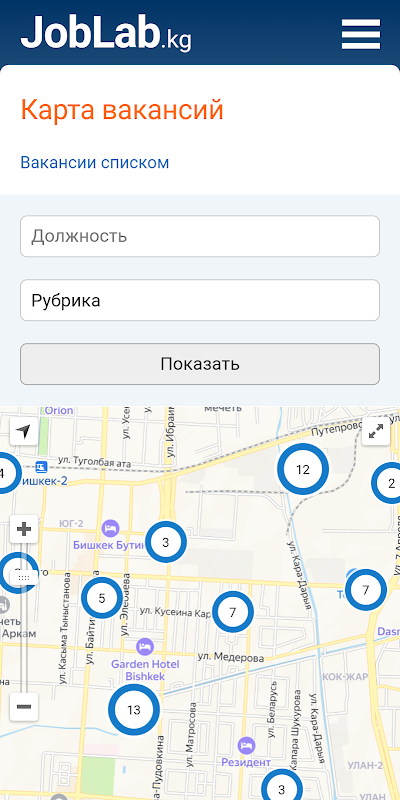400x800 pixels.
Task: Expand map to fullscreen
Action: tap(376, 431)
